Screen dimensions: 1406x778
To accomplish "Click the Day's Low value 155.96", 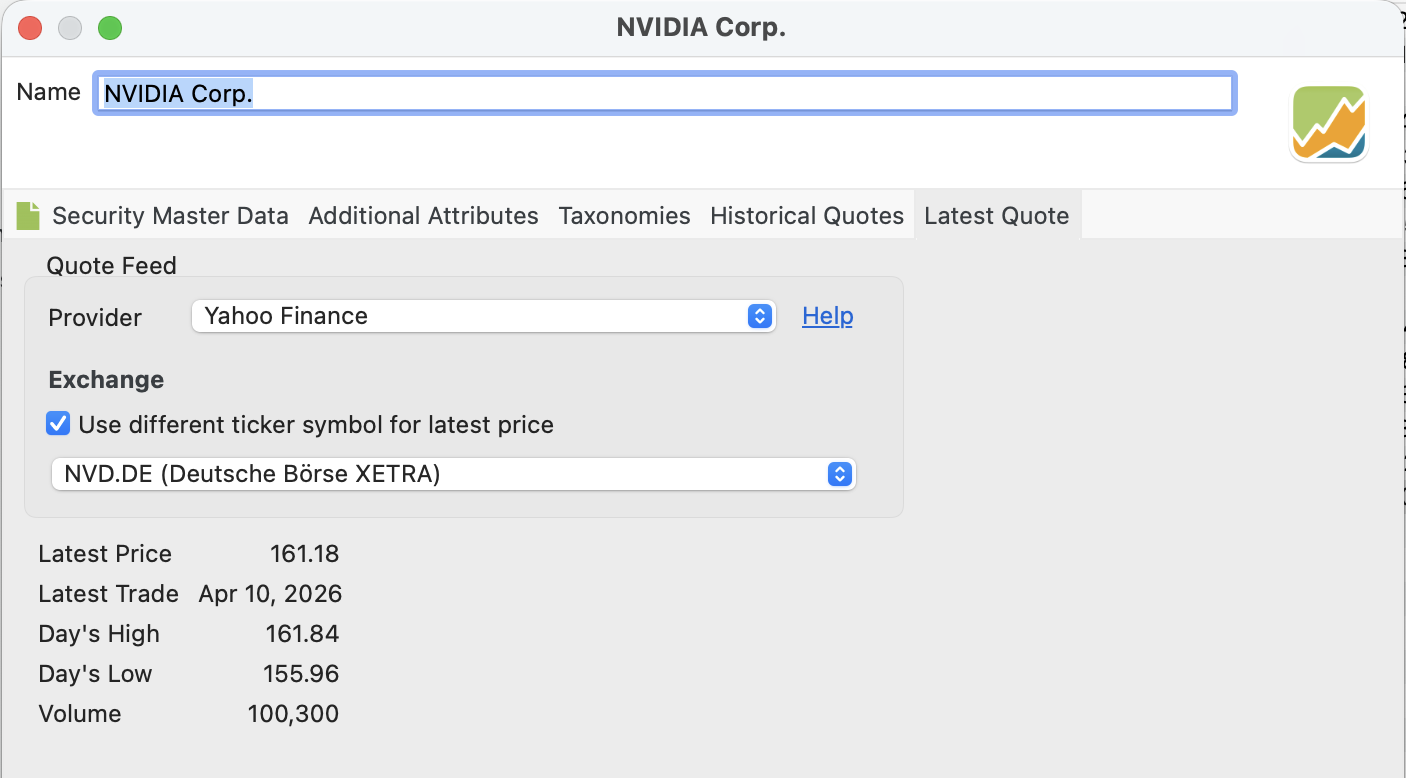I will (302, 674).
